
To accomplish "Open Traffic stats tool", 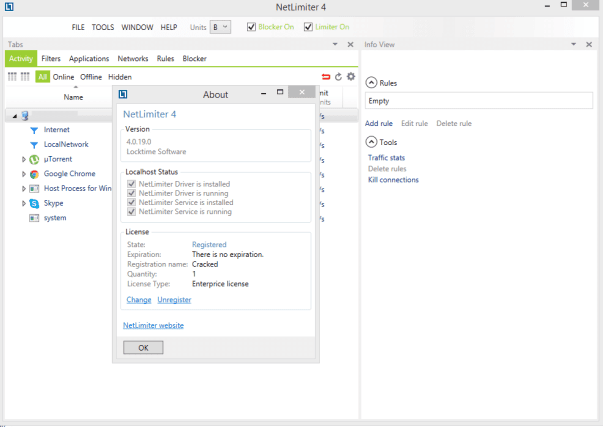I will click(386, 158).
